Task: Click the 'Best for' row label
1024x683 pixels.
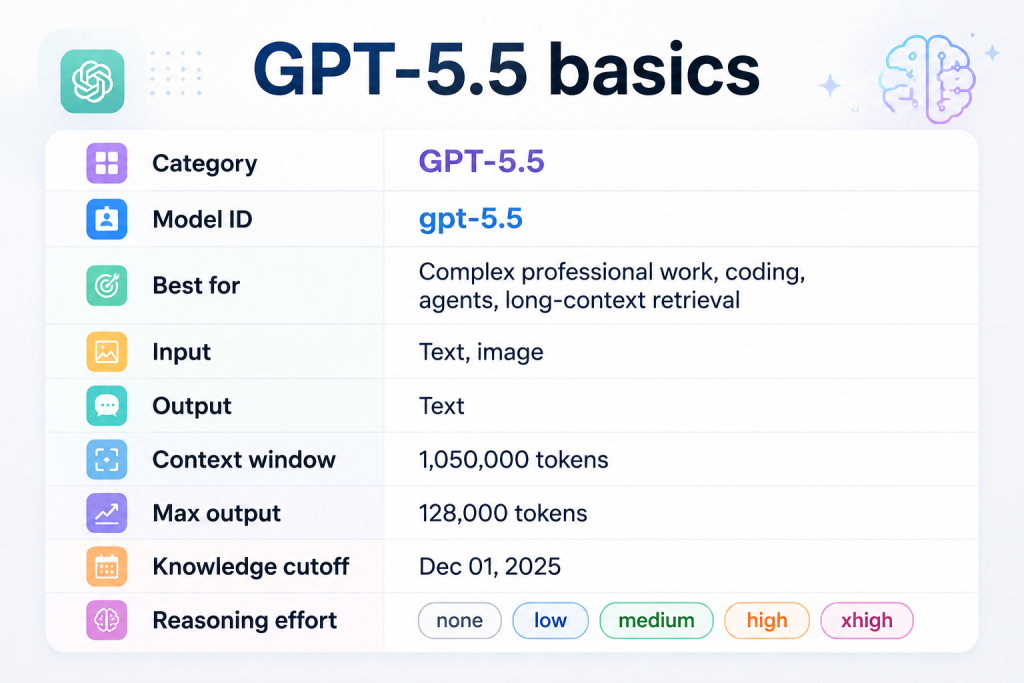Action: (x=196, y=285)
